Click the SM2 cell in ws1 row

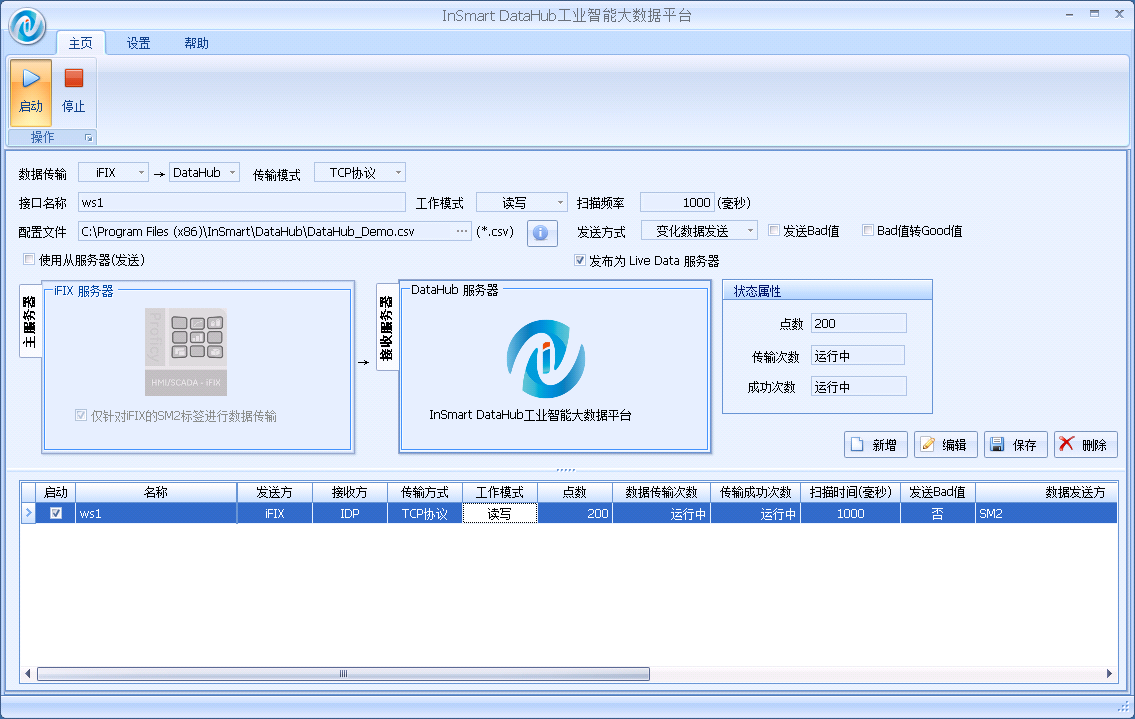1046,513
